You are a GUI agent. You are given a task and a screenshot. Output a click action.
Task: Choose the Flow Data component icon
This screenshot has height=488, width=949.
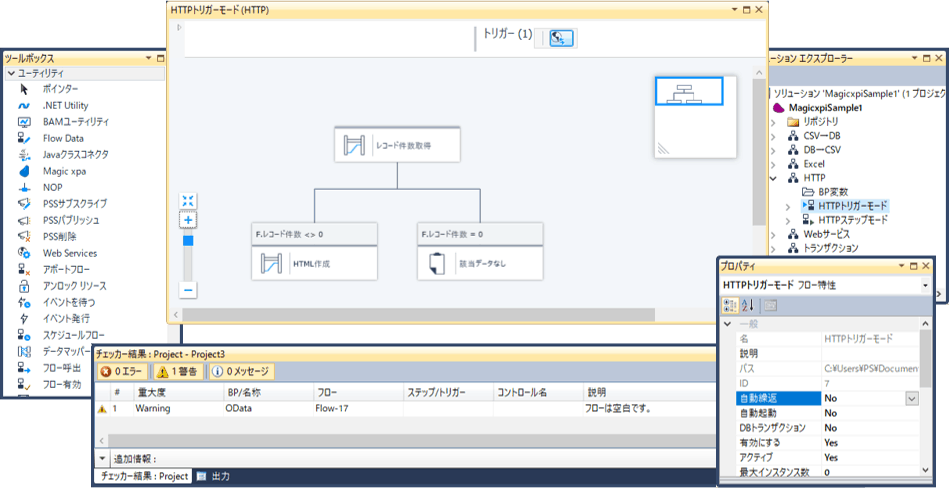pyautogui.click(x=24, y=138)
